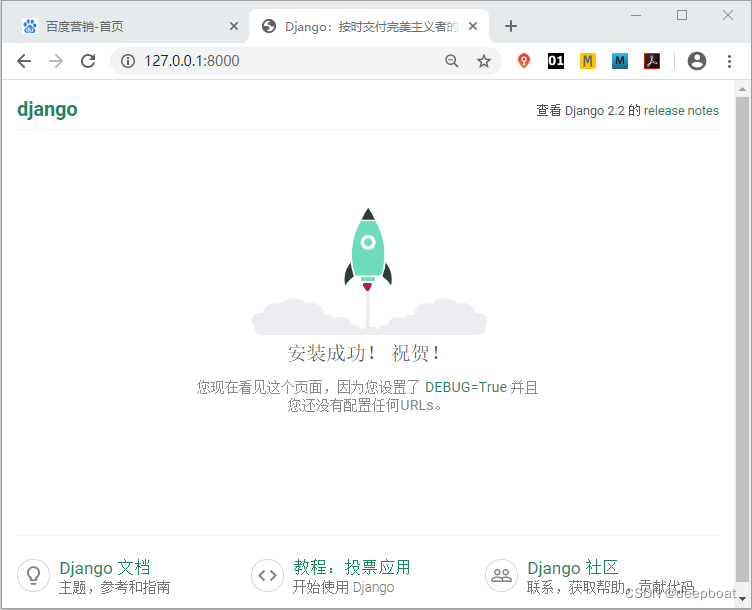Click the scrollbar down arrow
Viewport: 752px width, 610px height.
742,598
